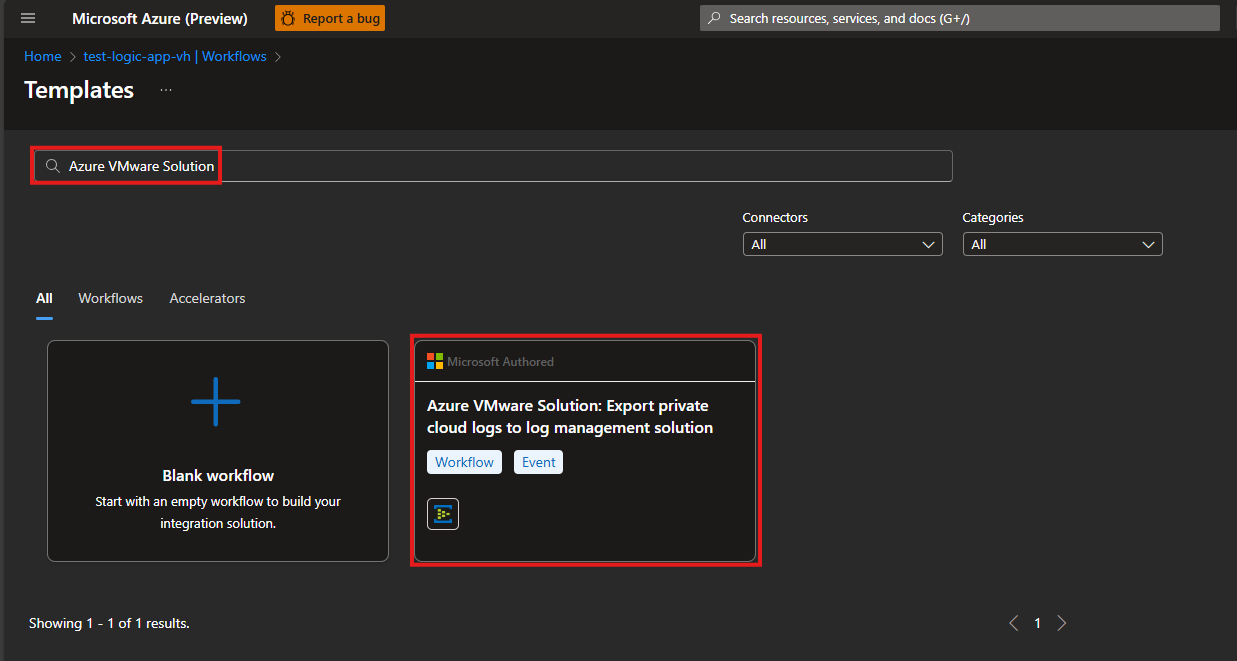Open the ellipsis menu beside Templates
The image size is (1237, 661).
[166, 90]
